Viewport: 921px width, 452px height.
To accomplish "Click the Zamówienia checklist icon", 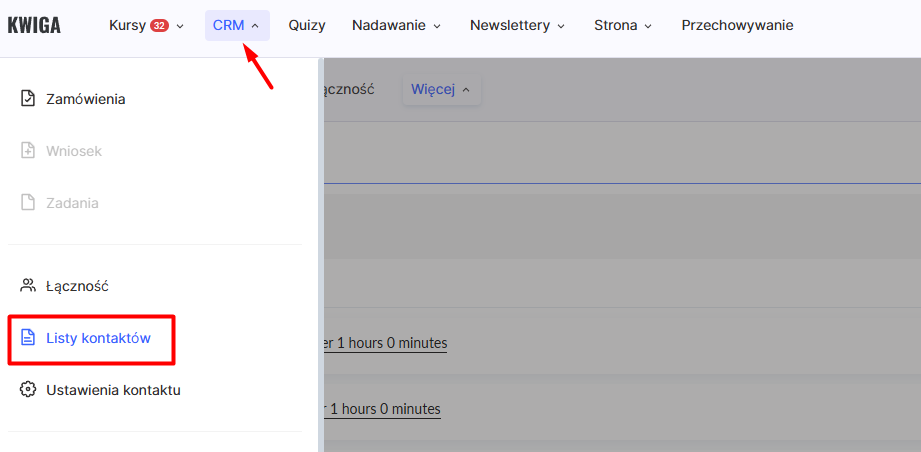I will coord(28,99).
